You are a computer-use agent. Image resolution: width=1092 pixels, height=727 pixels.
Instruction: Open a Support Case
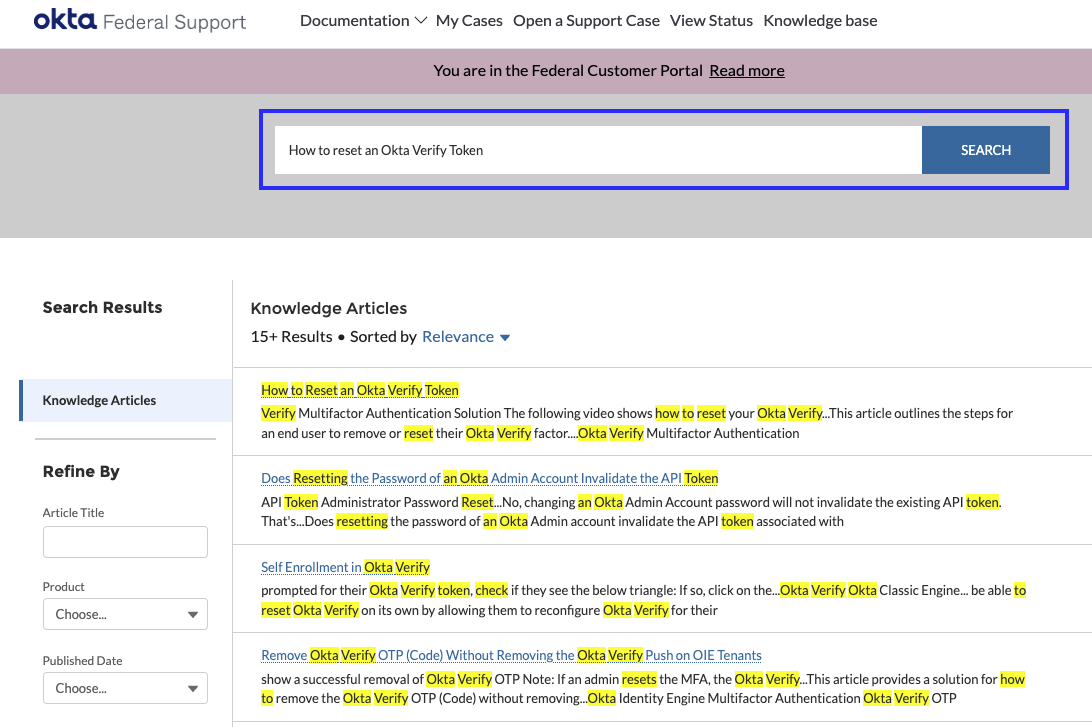point(586,19)
